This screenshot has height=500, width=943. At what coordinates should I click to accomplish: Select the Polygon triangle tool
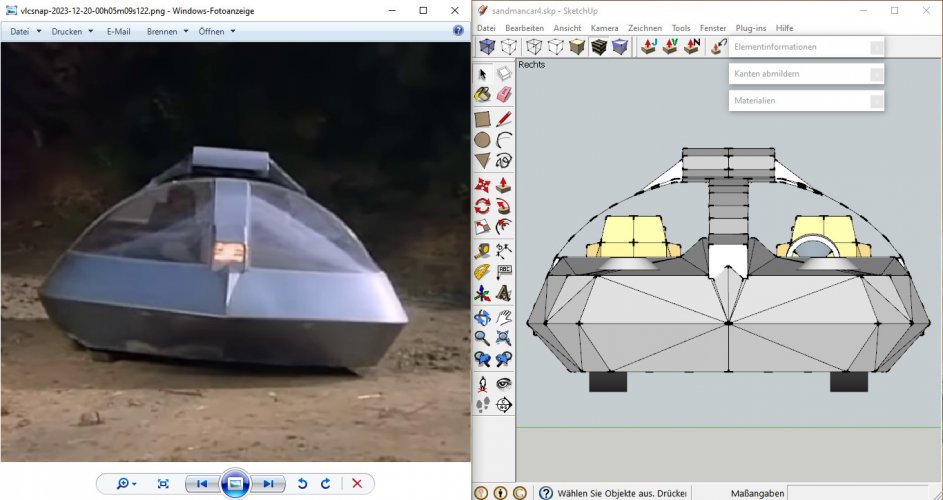tap(482, 161)
